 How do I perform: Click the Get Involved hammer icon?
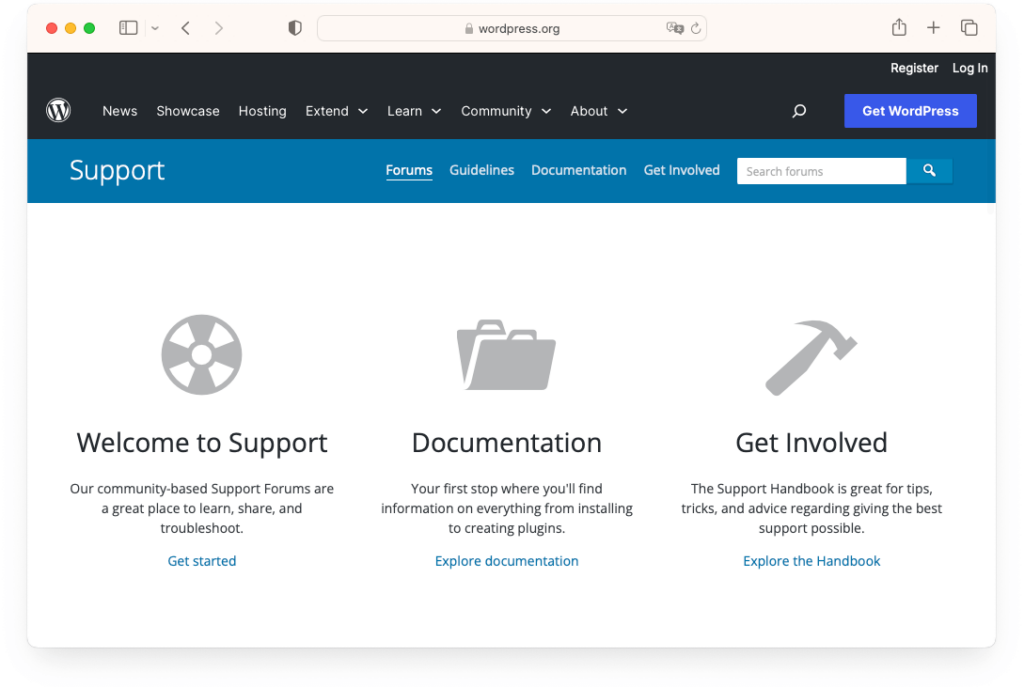(811, 357)
